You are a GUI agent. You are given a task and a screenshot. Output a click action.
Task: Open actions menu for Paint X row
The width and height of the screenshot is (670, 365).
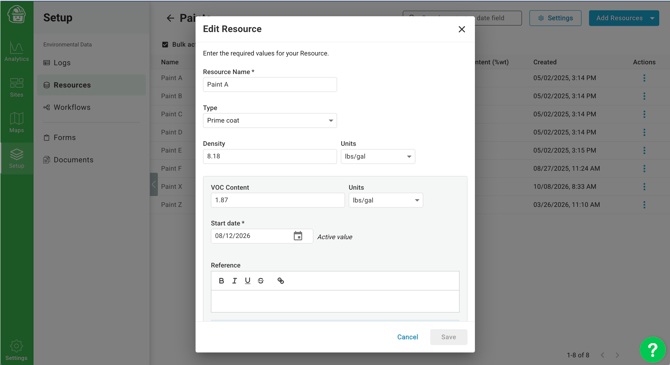(x=644, y=187)
